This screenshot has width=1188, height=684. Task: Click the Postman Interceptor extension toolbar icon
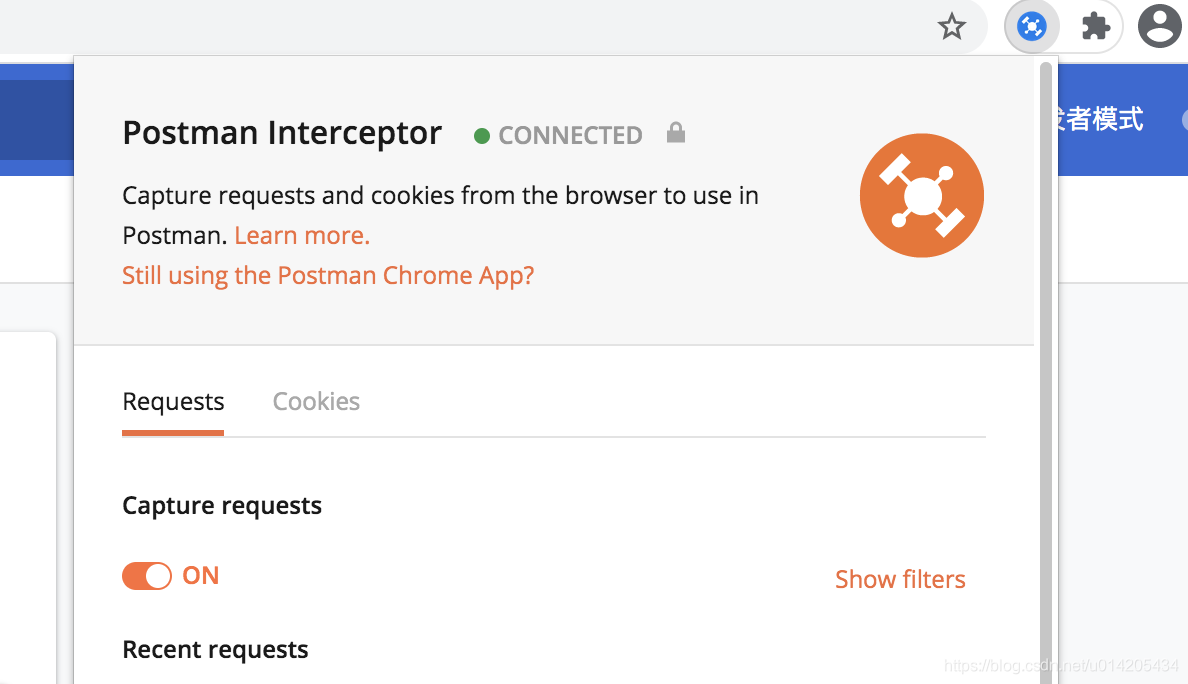(1031, 27)
